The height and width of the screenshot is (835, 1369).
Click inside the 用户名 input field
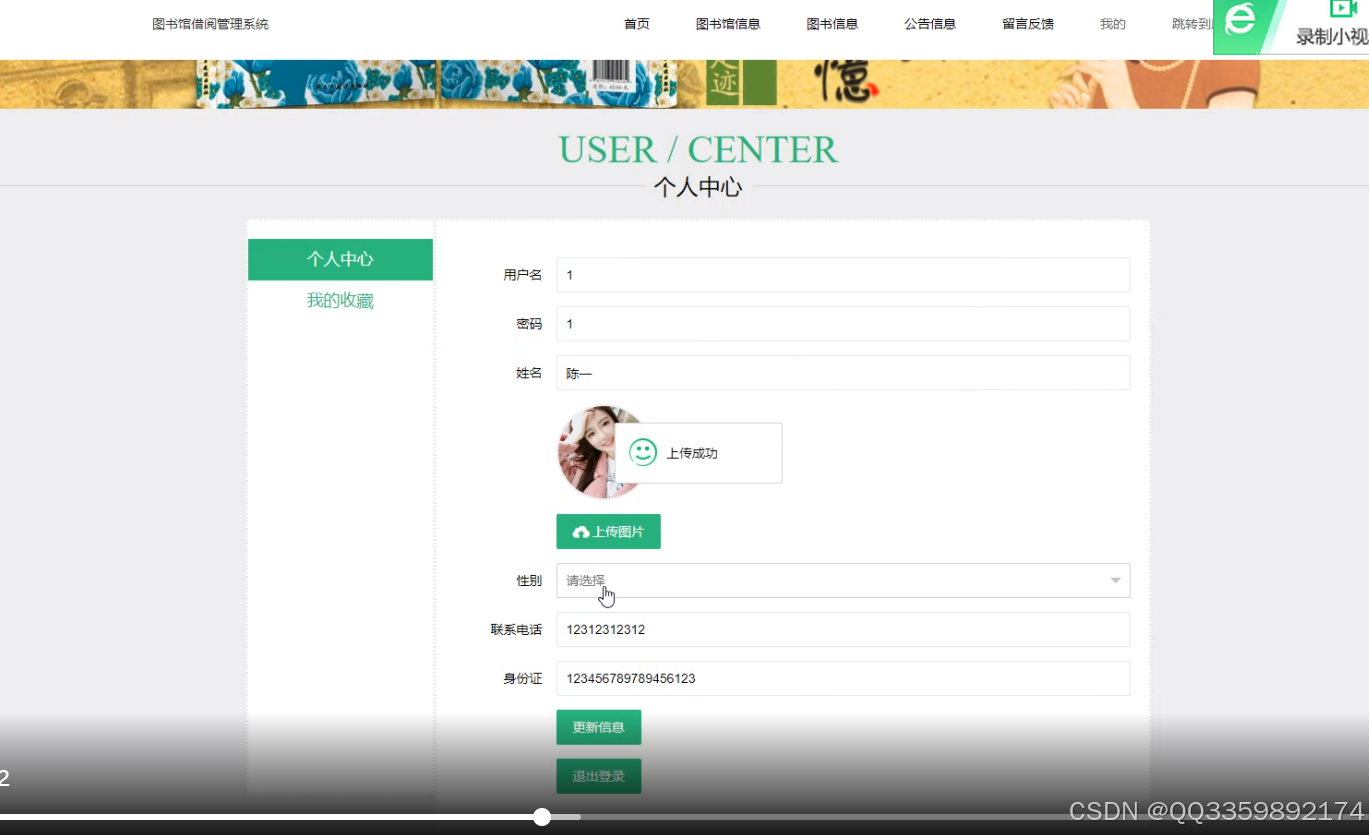843,275
